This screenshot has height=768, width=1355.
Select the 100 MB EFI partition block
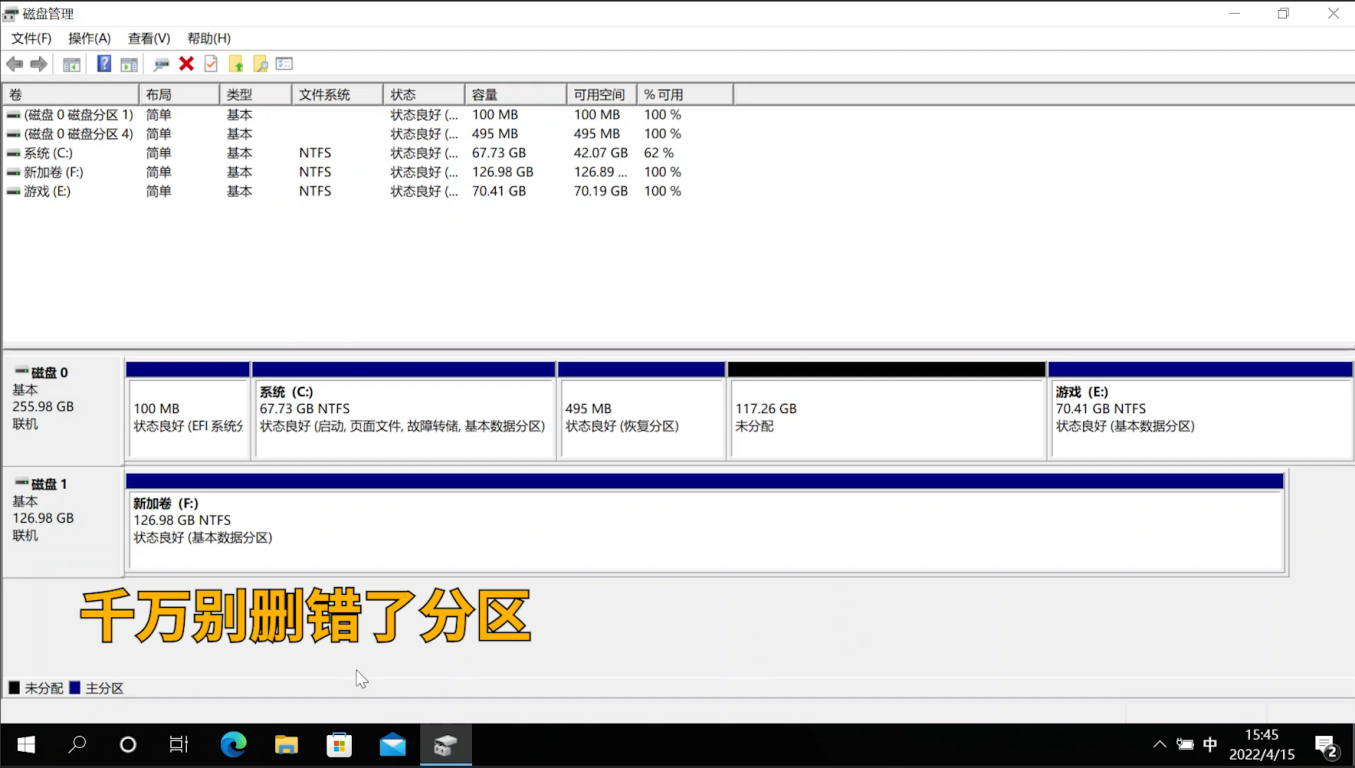coord(188,411)
